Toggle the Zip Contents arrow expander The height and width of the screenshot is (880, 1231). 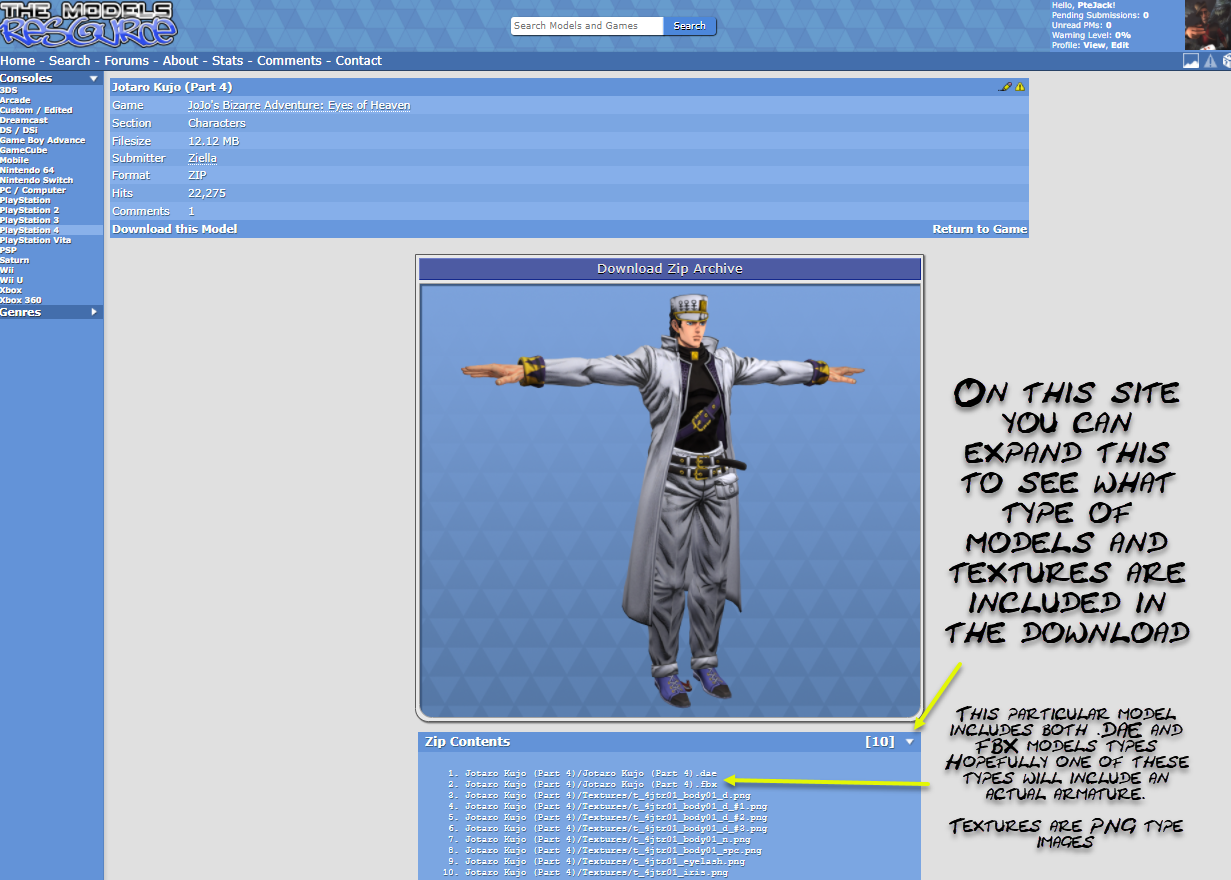909,742
